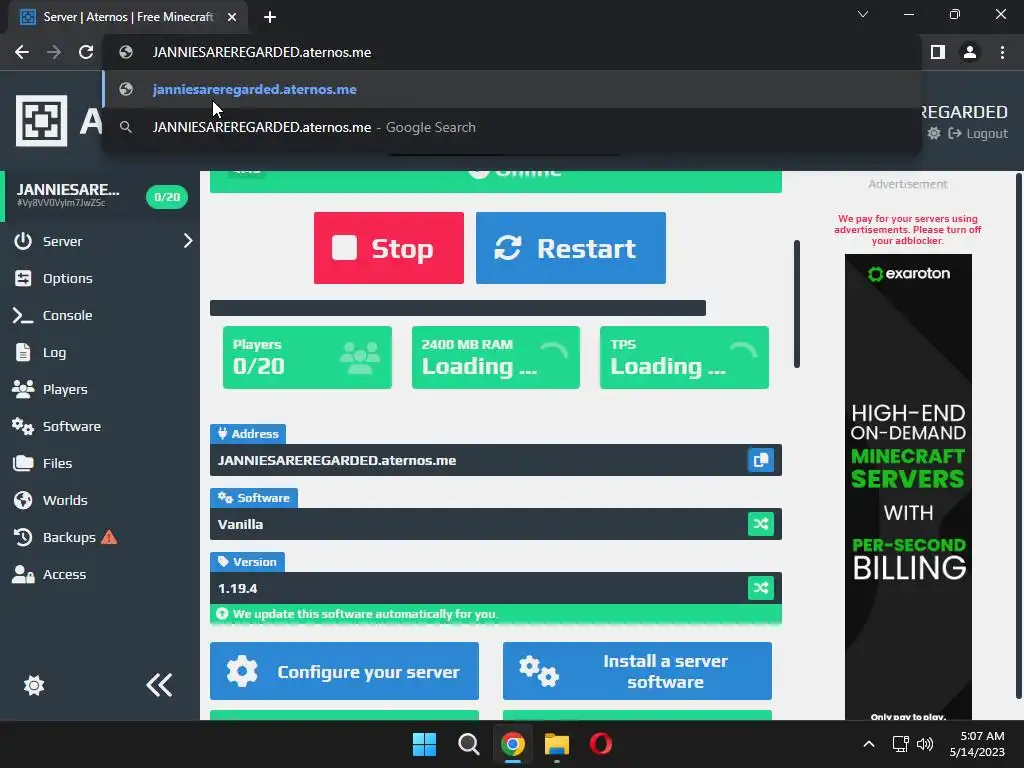Click the JANNIESARE... server name in sidebar
The image size is (1024, 768).
point(68,189)
